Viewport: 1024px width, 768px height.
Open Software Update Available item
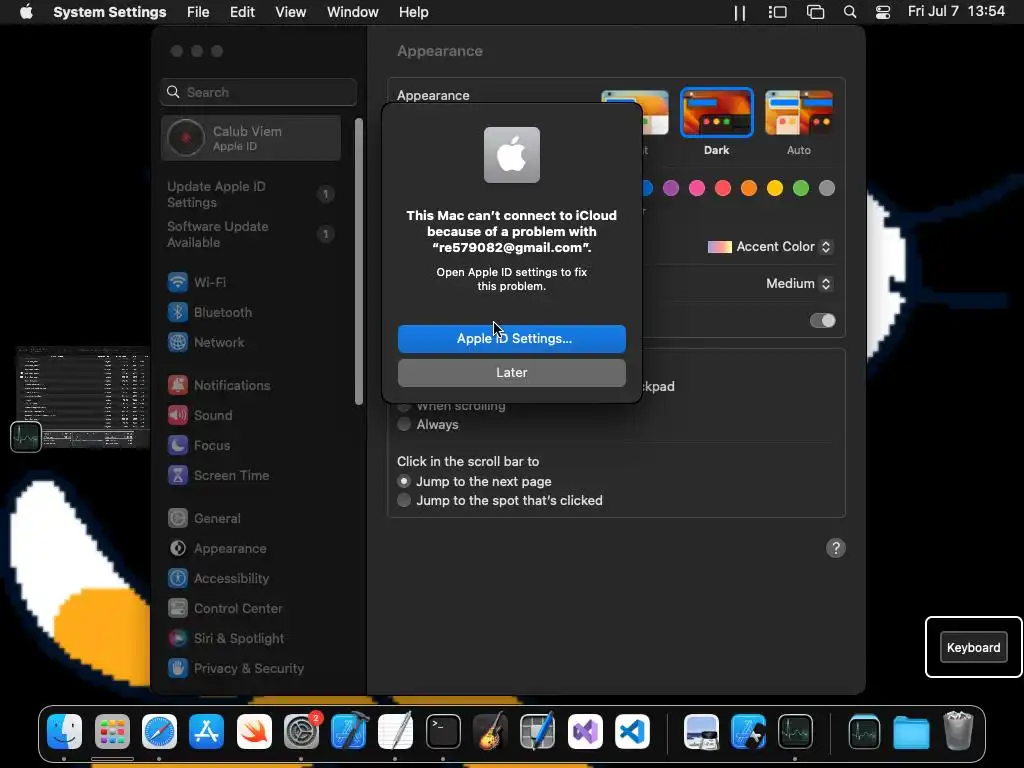(x=251, y=234)
